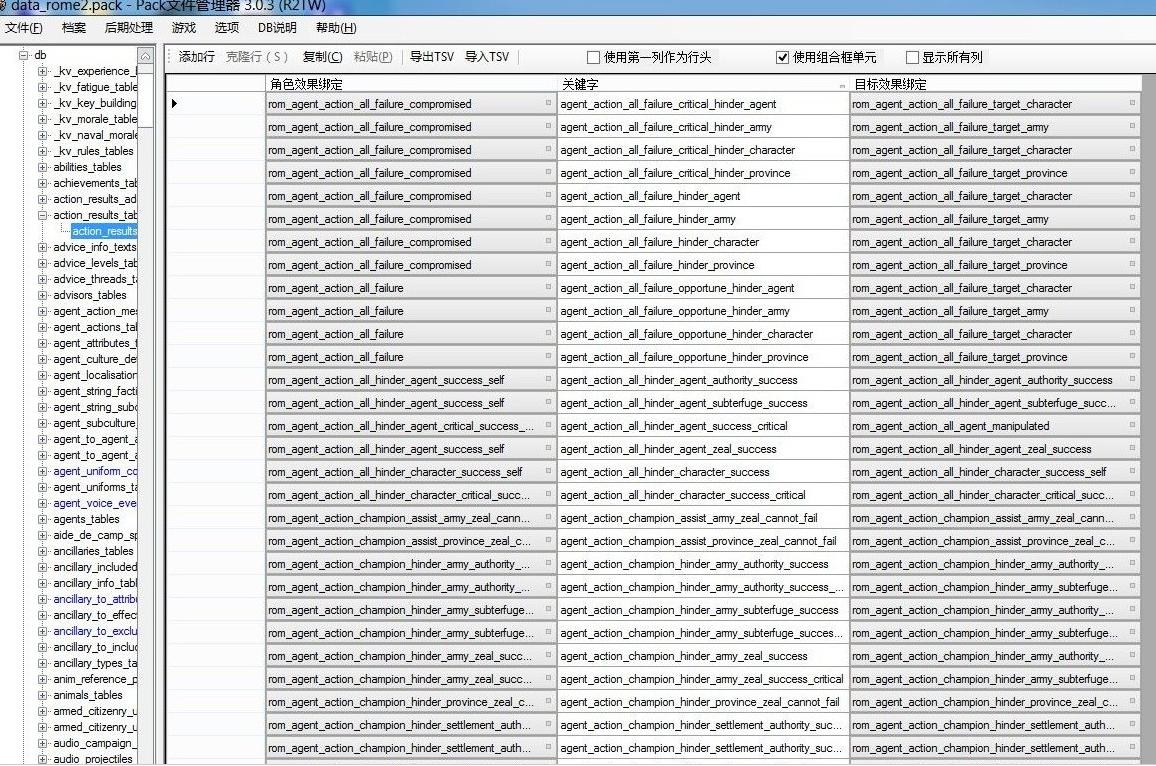Click the first row selector arrow

(175, 104)
